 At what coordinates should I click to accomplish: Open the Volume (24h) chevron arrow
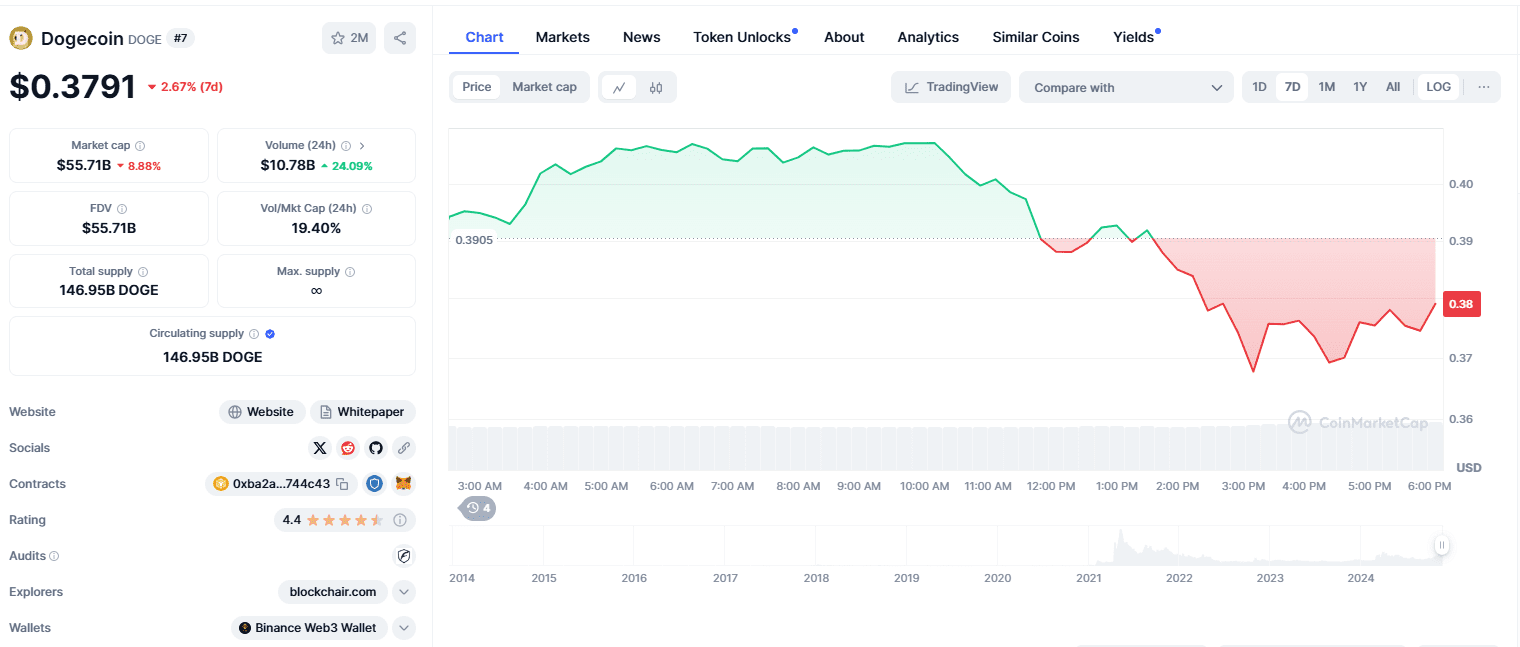(x=362, y=146)
